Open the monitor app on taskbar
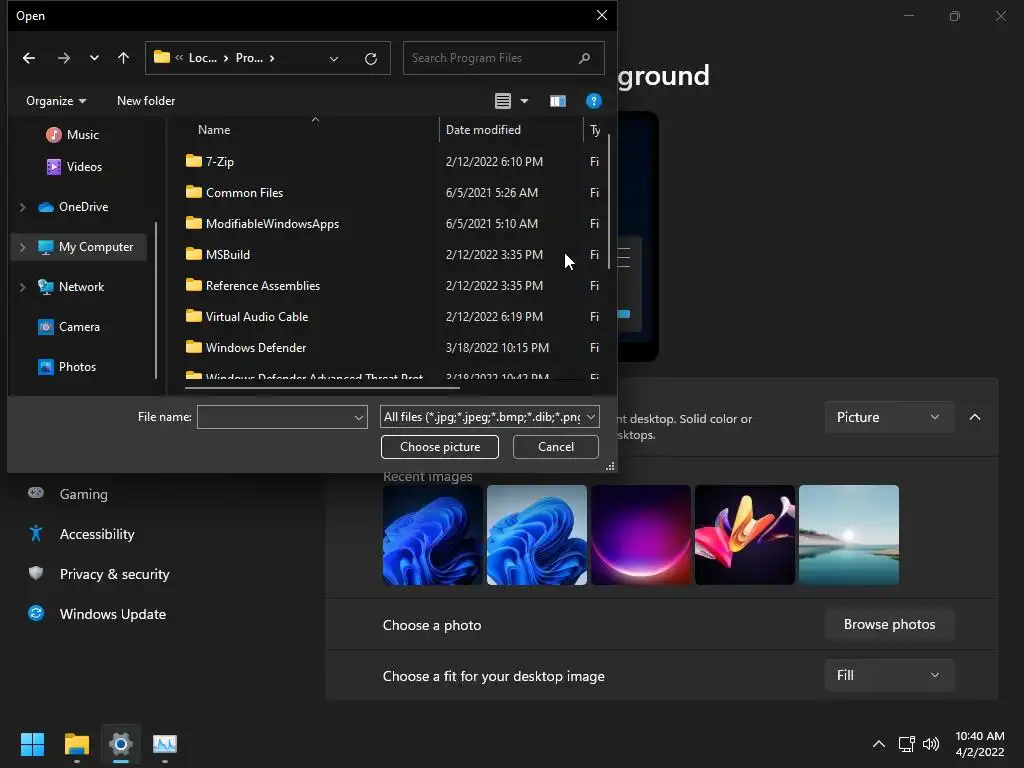The width and height of the screenshot is (1024, 768). pyautogui.click(x=165, y=744)
